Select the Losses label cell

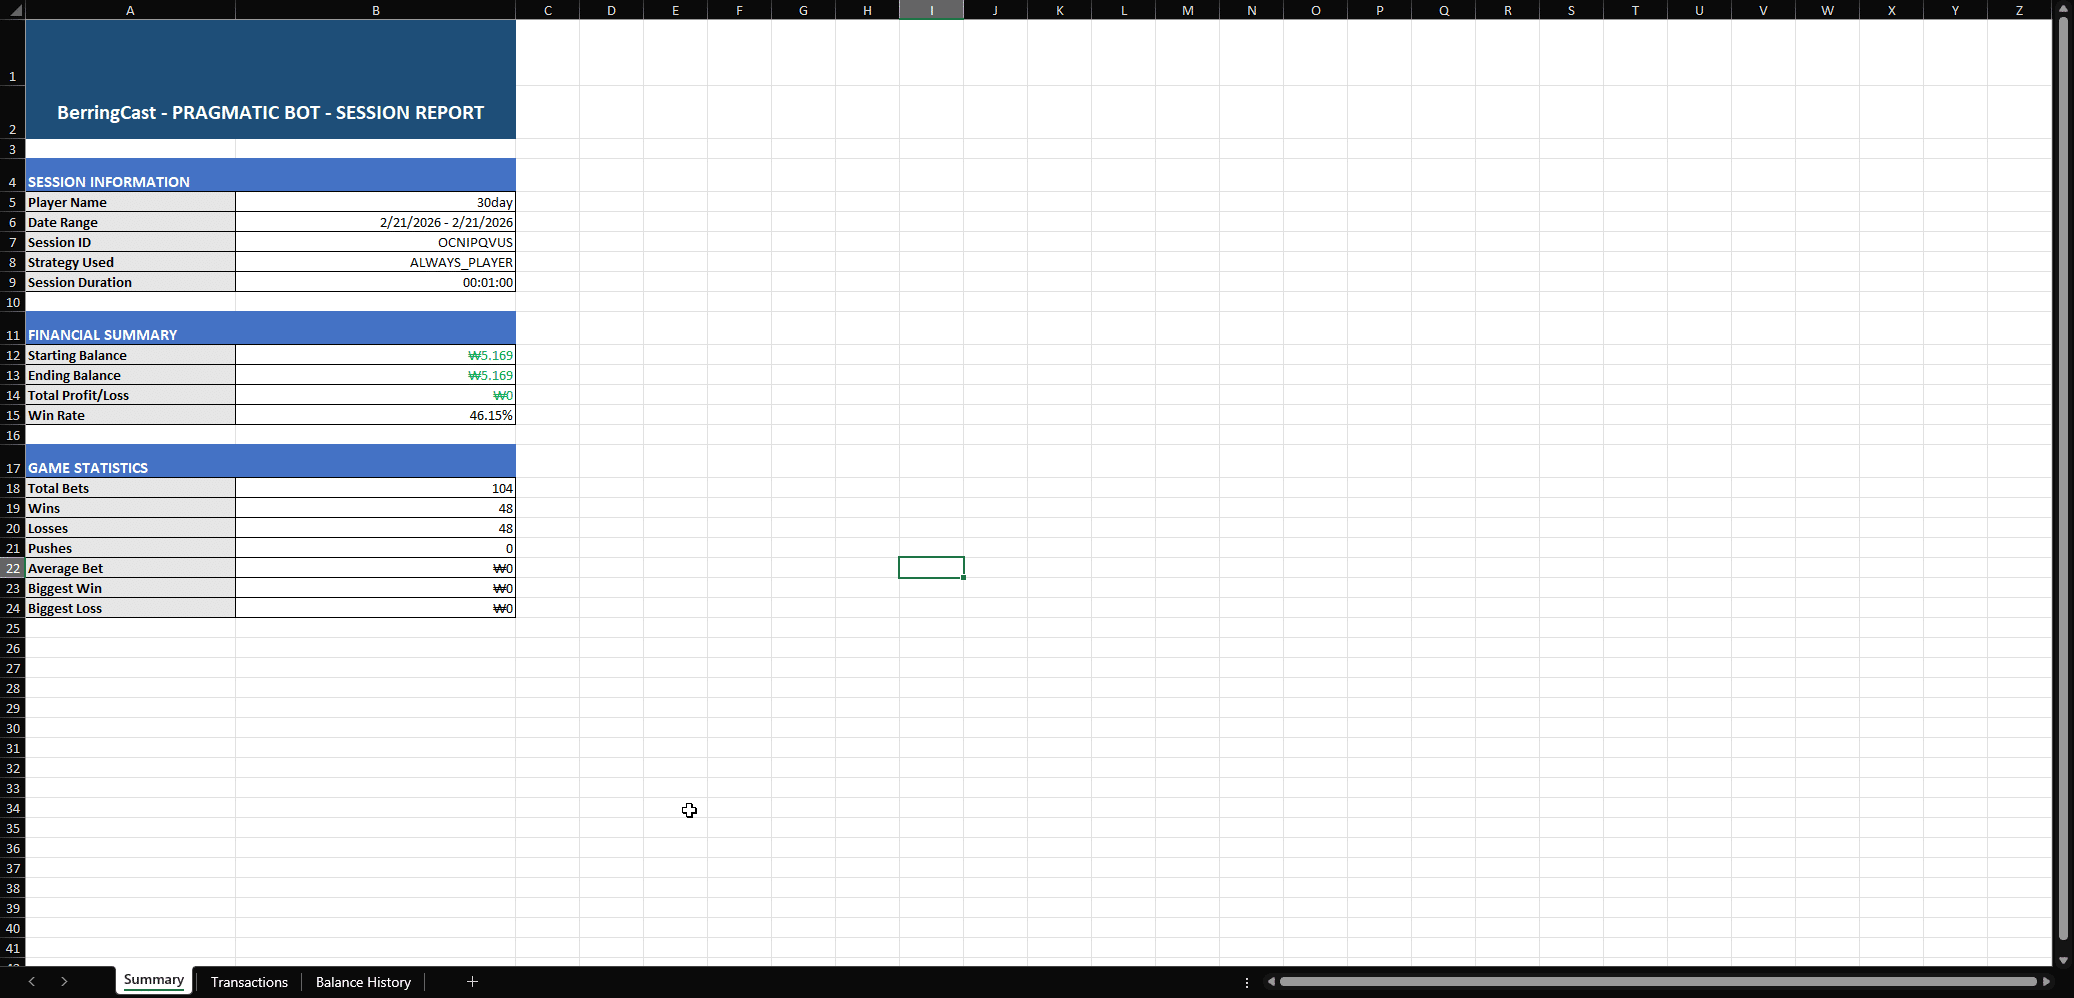131,528
